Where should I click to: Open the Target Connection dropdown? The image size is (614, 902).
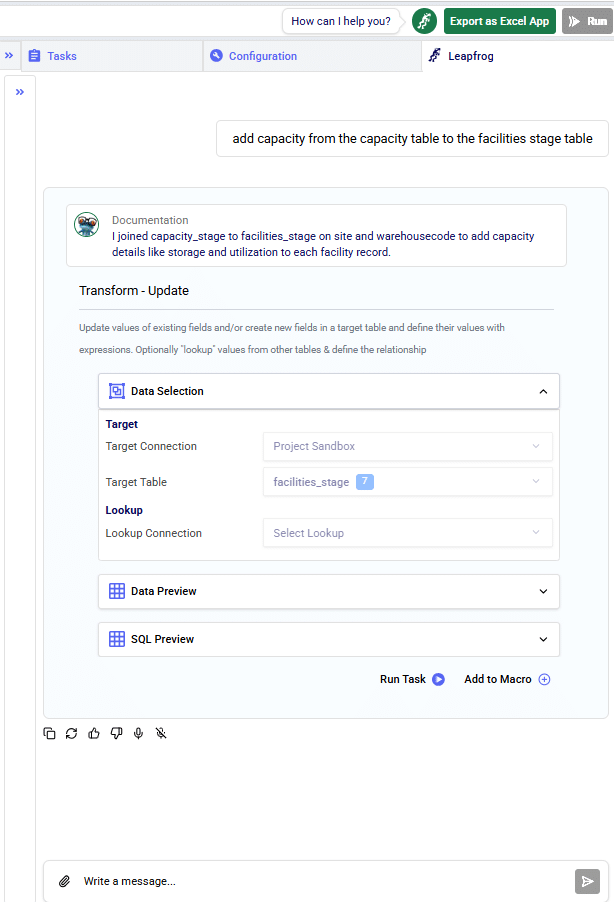pyautogui.click(x=407, y=446)
